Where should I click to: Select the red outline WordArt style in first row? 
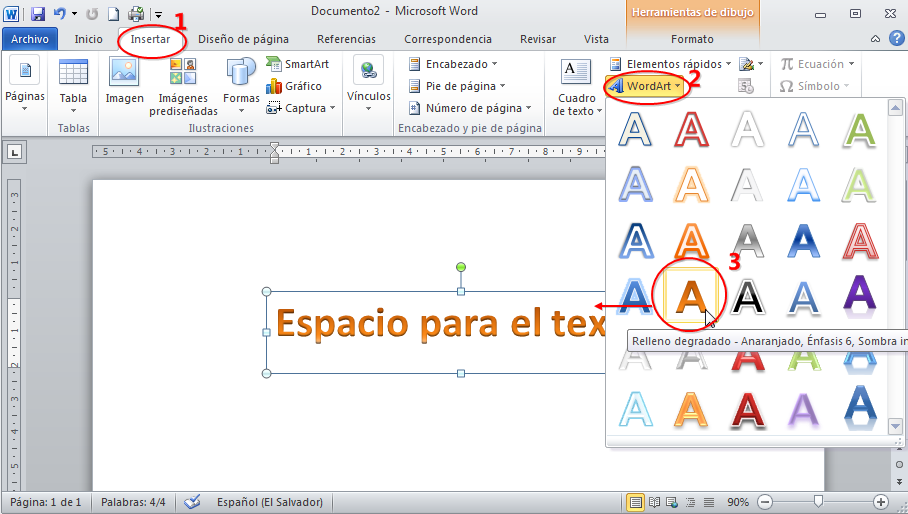click(x=691, y=129)
